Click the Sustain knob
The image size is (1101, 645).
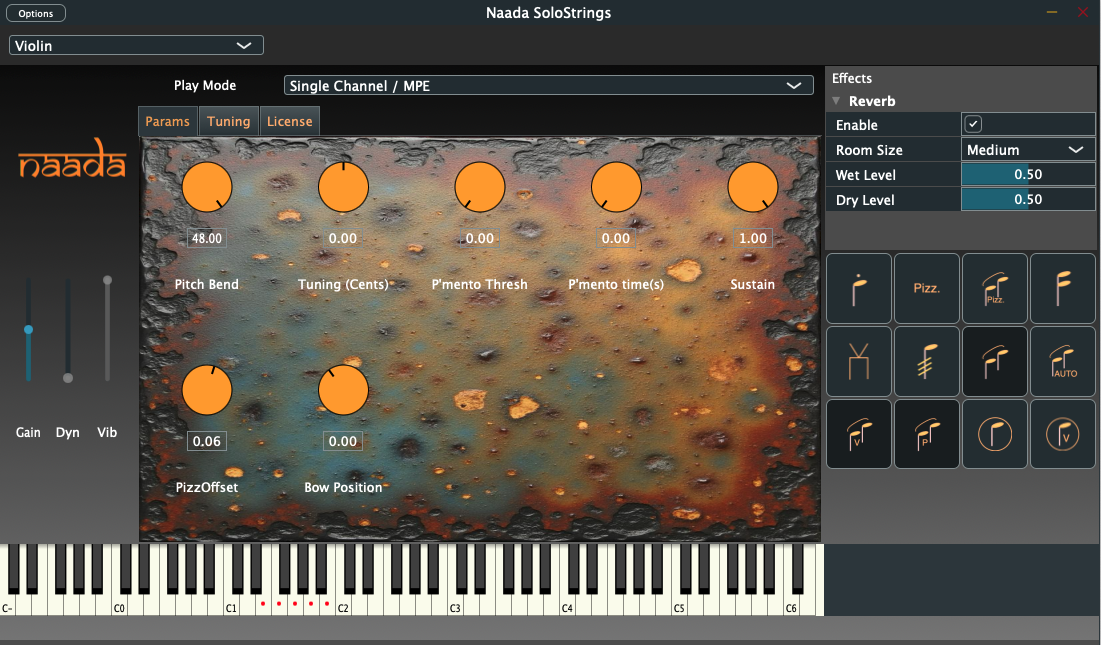pyautogui.click(x=753, y=187)
